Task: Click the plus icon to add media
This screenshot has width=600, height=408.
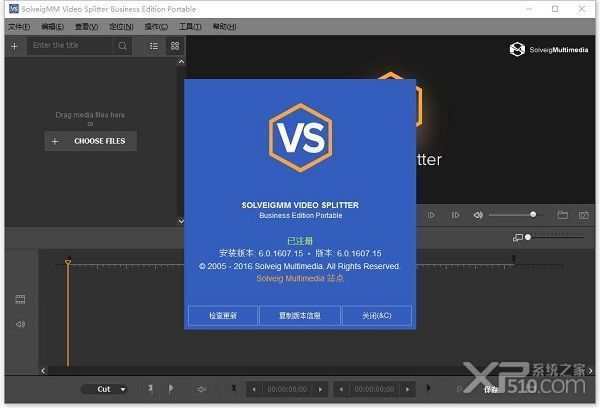Action: click(15, 46)
